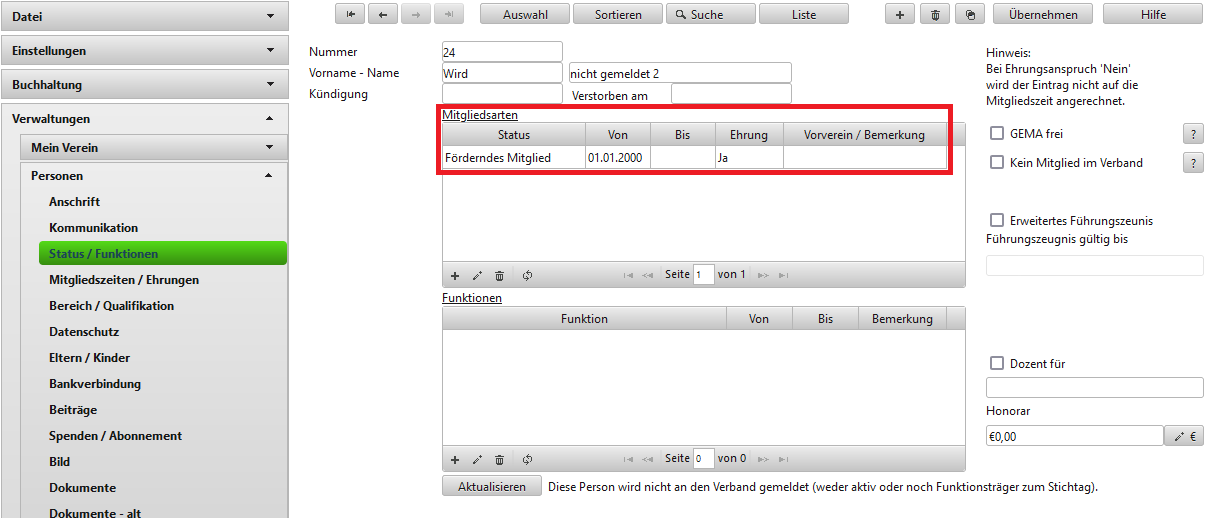This screenshot has width=1205, height=518.
Task: Click the Honorar amount field
Action: (1075, 436)
